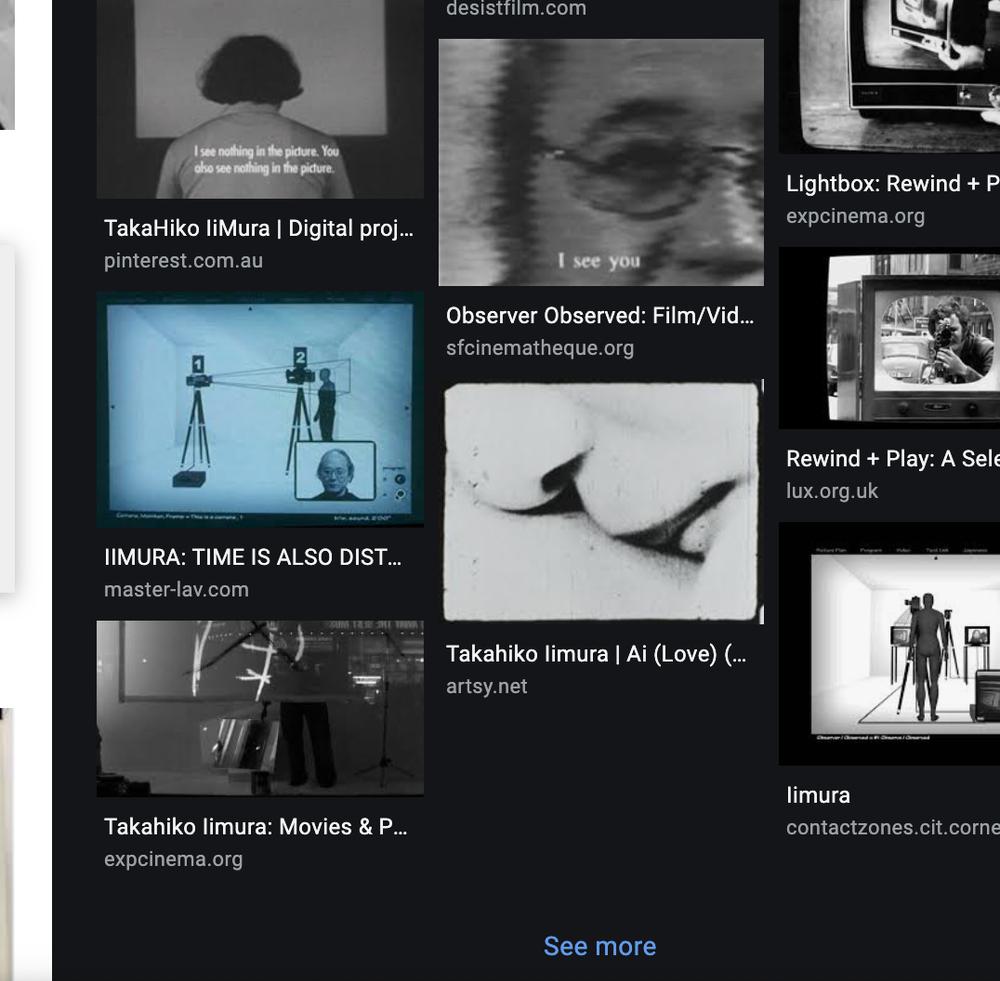Screen dimensions: 1000x981
Task: Click 'TakaHiko IiMura | Digital proj…' title
Action: point(259,228)
